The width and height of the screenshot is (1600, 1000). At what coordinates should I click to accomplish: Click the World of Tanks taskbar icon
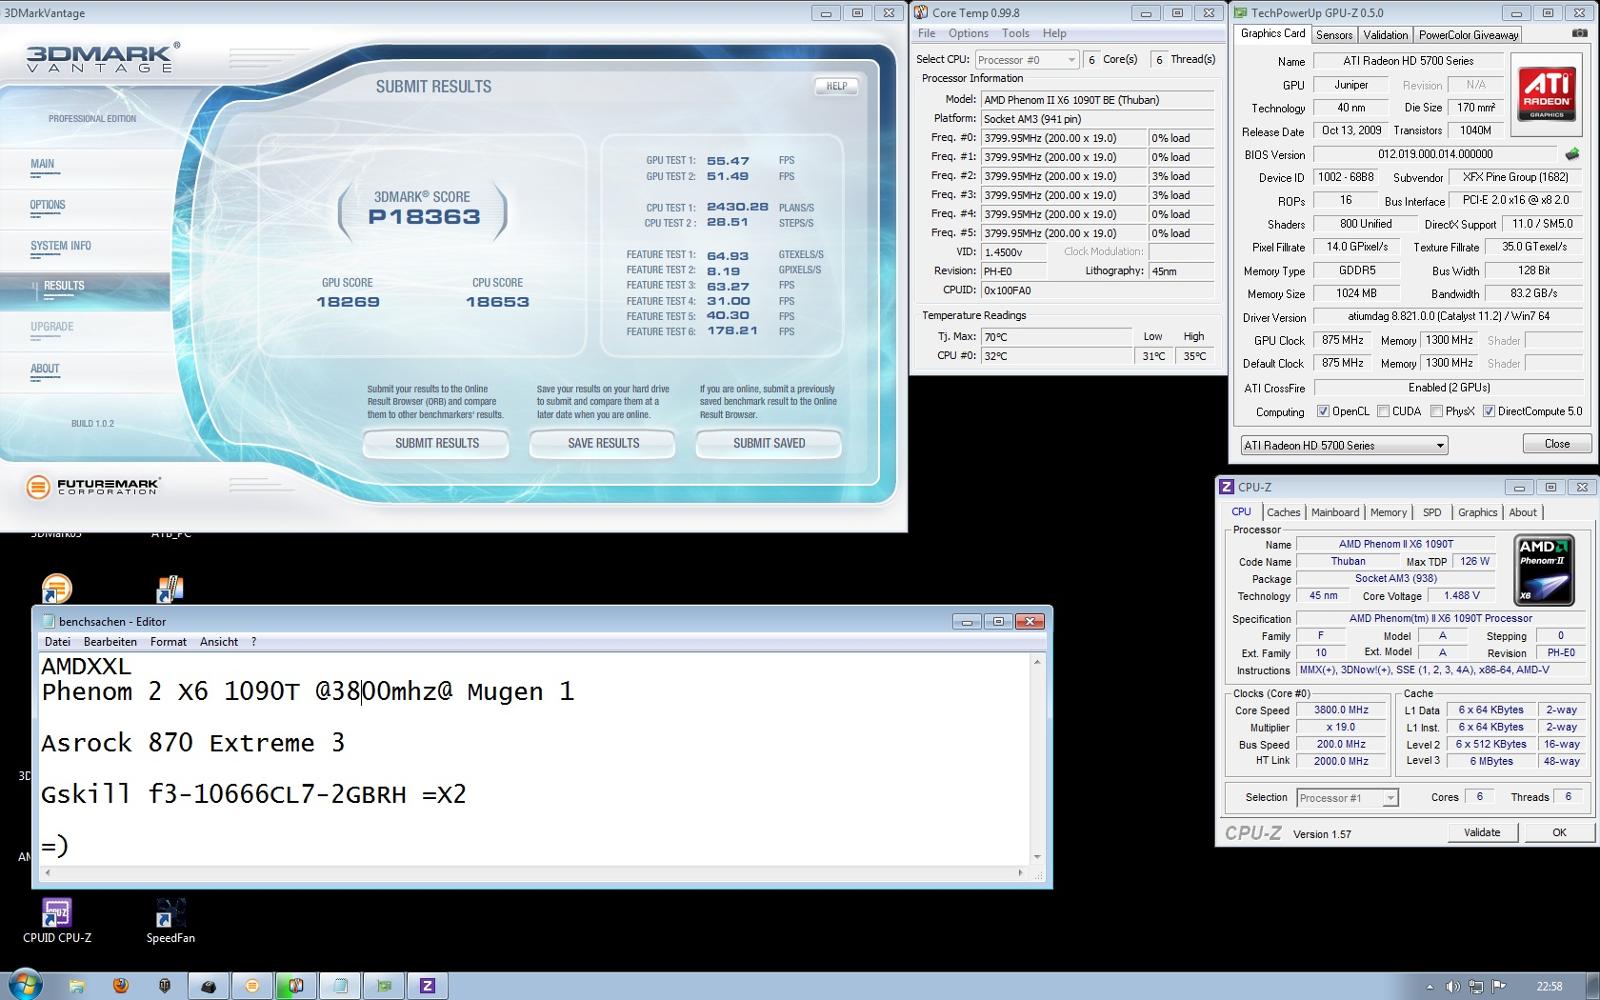(x=165, y=986)
